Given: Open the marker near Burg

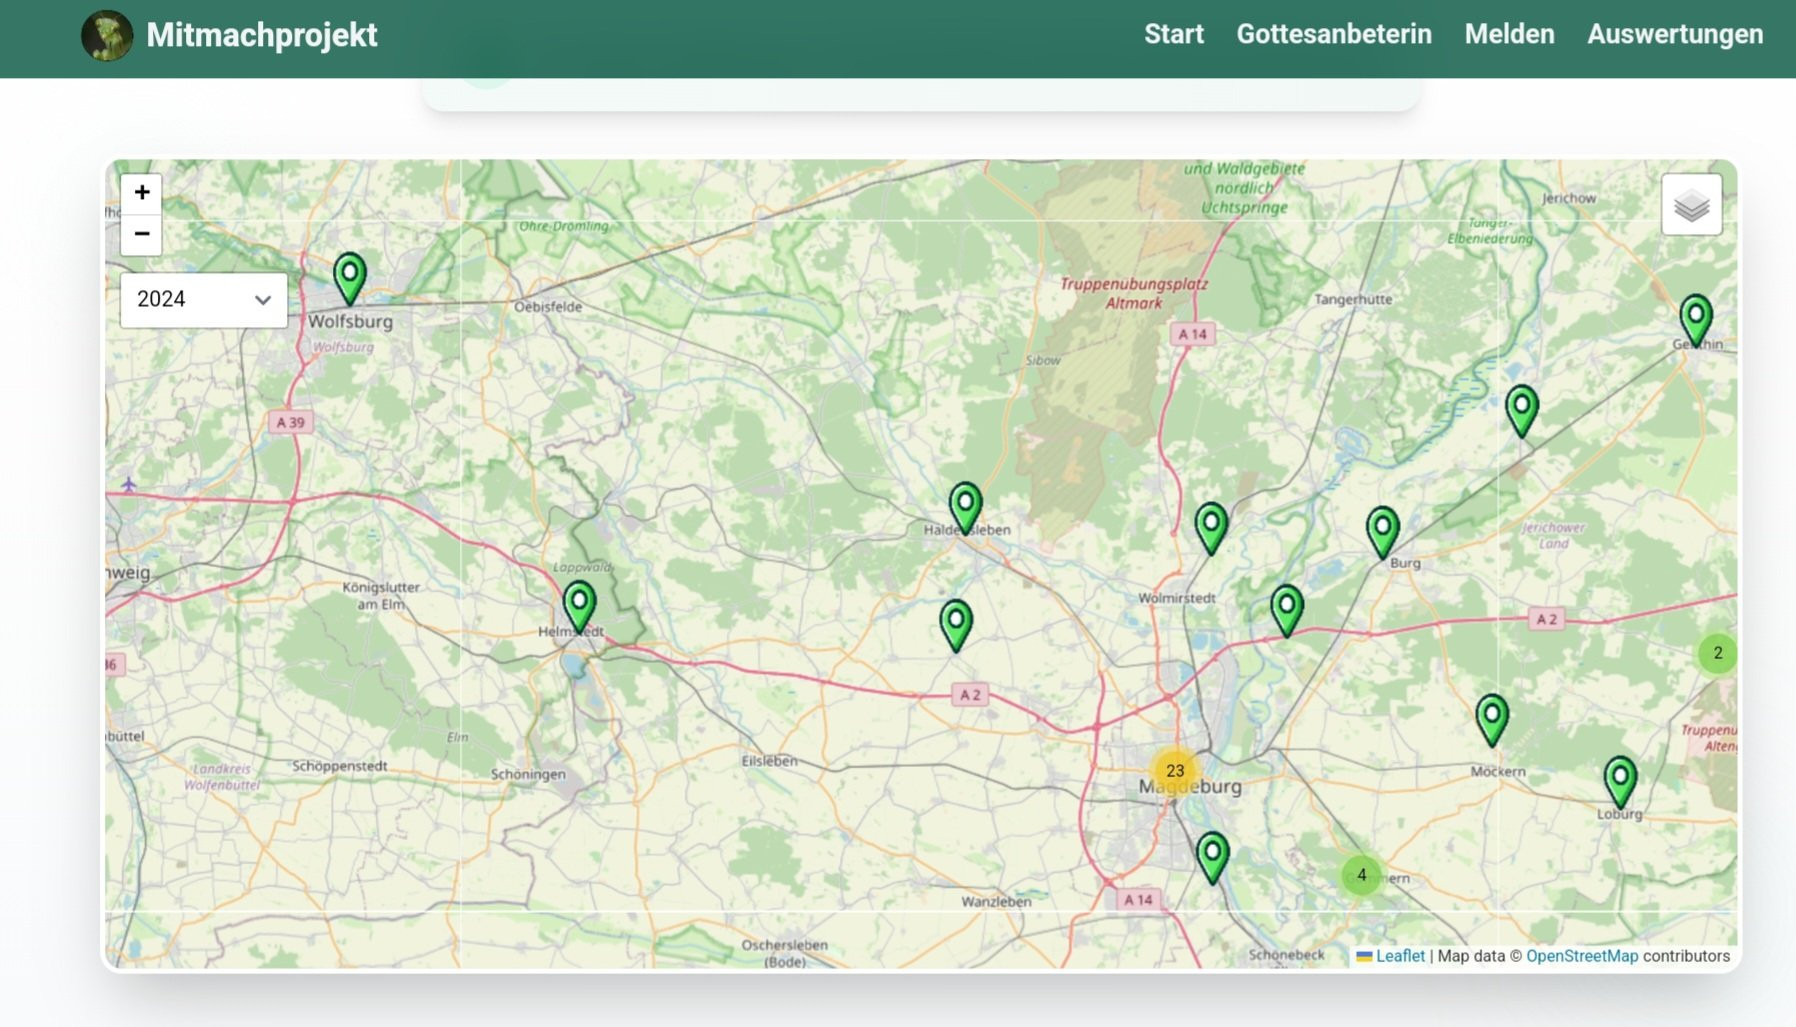Looking at the screenshot, I should 1382,529.
